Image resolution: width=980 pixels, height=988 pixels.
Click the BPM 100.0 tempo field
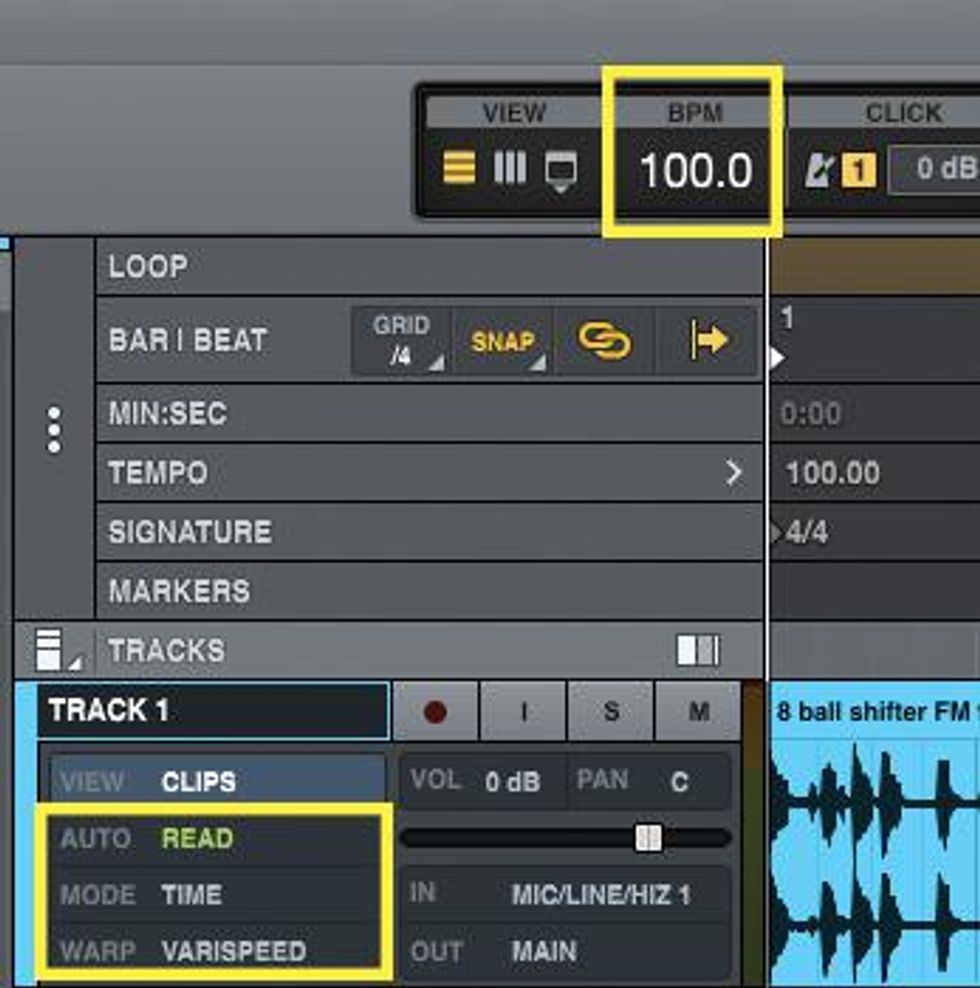pos(696,171)
